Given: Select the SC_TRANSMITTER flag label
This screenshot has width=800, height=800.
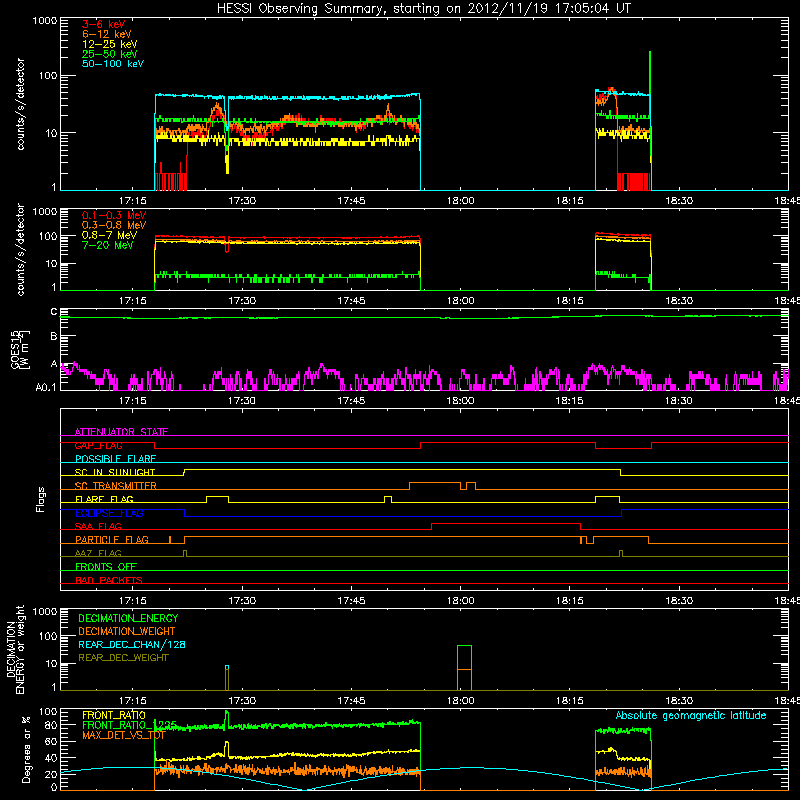Looking at the screenshot, I should pos(116,486).
